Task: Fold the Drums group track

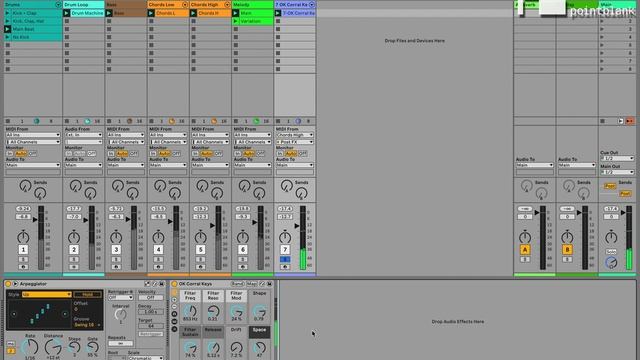Action: 58,4
